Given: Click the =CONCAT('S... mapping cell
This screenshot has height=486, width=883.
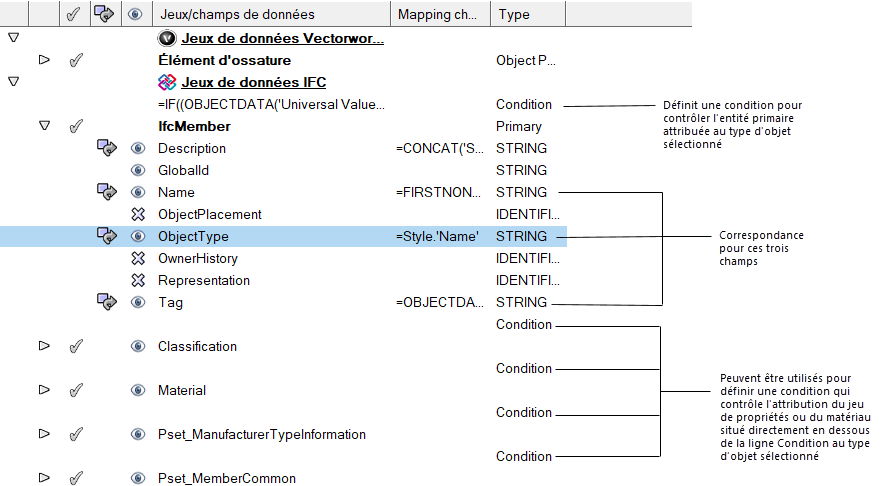Looking at the screenshot, I should coord(440,148).
